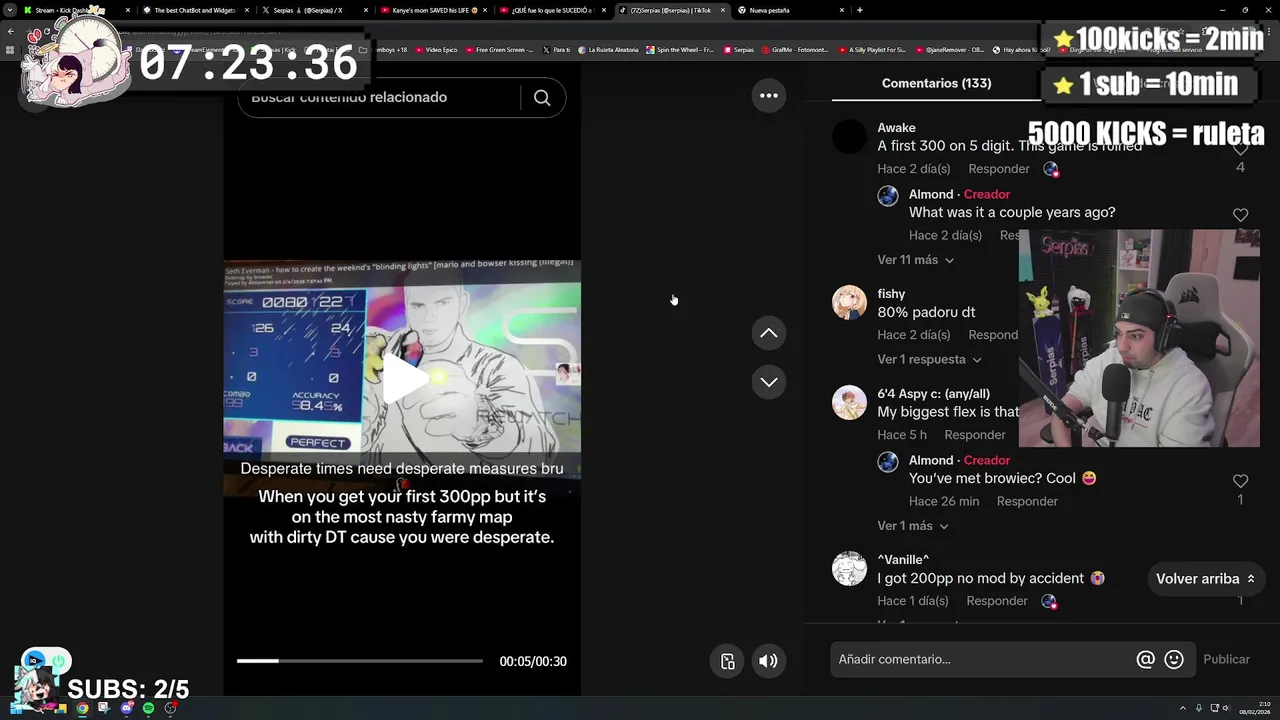Click the 'Hace 5 h' timestamp
This screenshot has width=1280, height=720.
[902, 435]
